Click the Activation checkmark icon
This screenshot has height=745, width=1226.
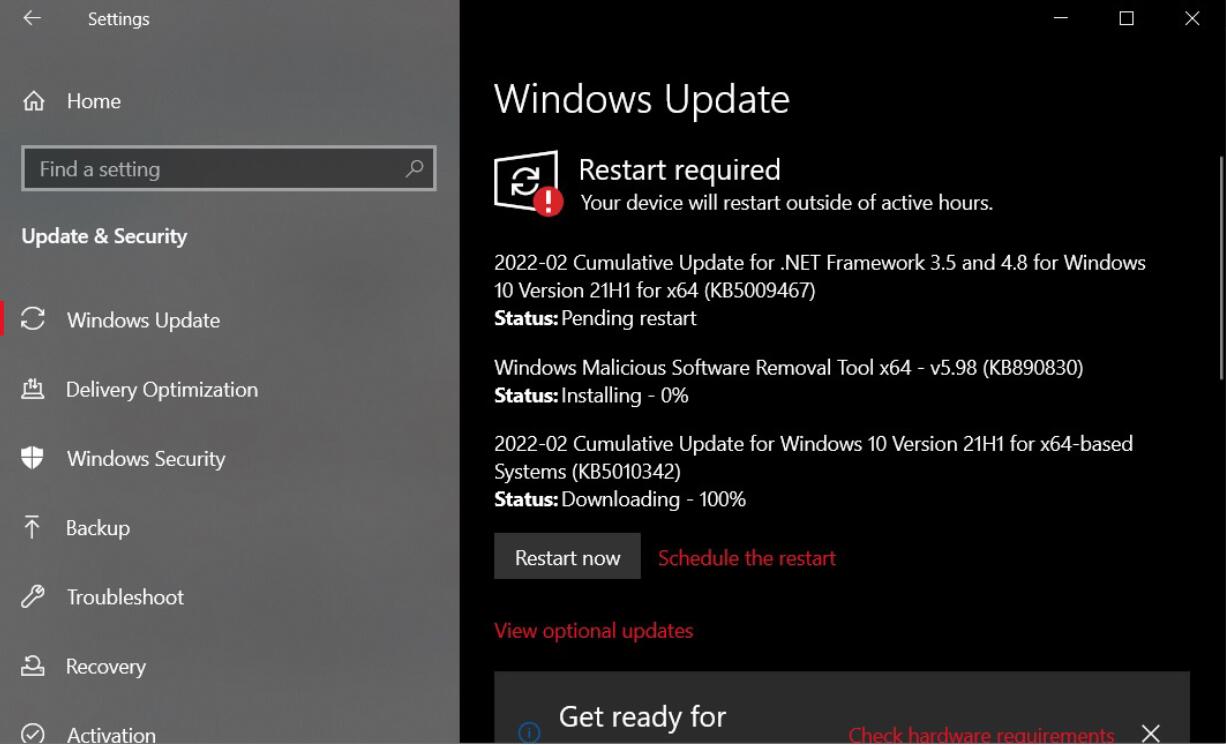(x=33, y=734)
